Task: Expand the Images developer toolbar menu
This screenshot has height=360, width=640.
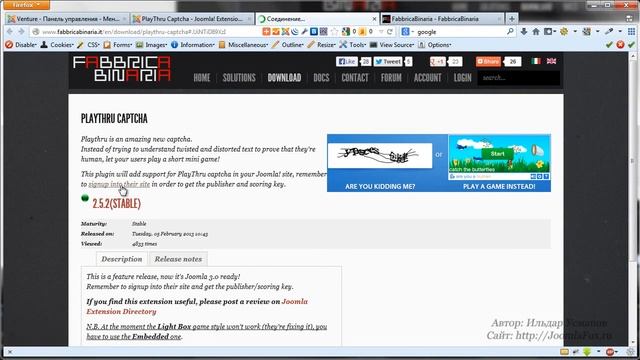Action: click(x=152, y=45)
